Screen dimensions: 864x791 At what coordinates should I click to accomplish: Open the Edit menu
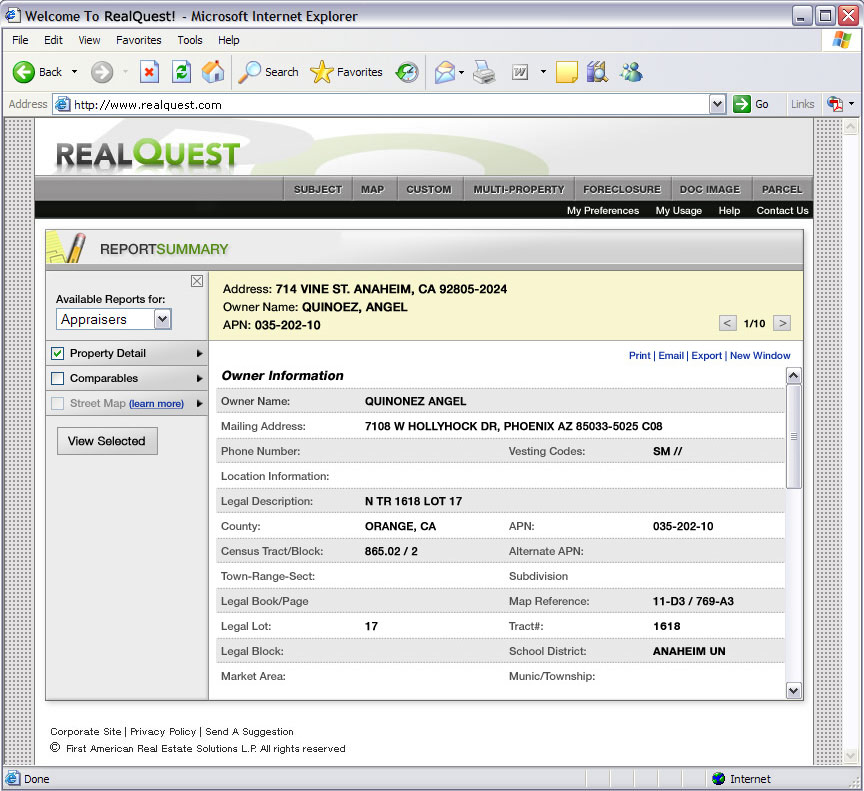(x=53, y=40)
